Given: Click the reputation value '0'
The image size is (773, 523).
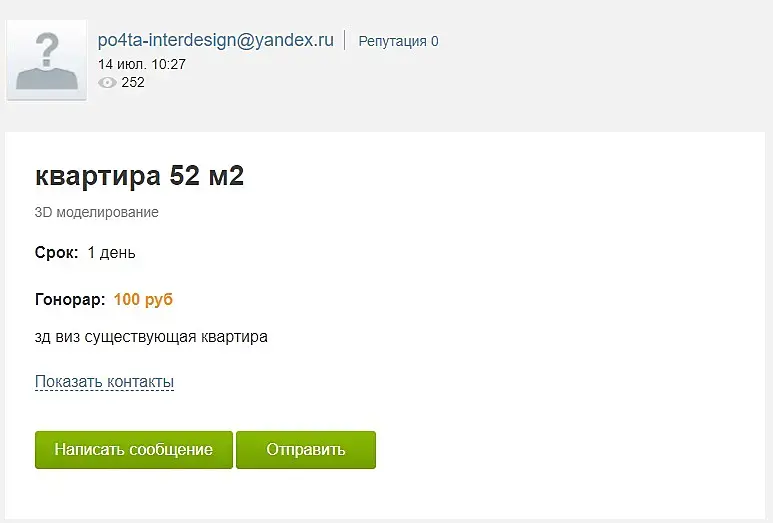Looking at the screenshot, I should 434,42.
